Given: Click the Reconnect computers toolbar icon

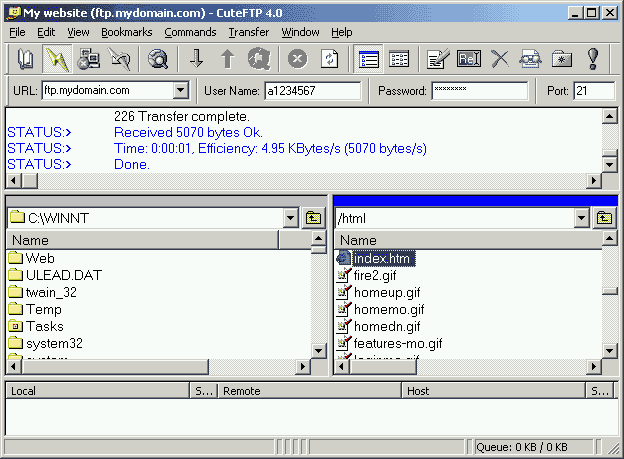Looking at the screenshot, I should click(x=88, y=59).
